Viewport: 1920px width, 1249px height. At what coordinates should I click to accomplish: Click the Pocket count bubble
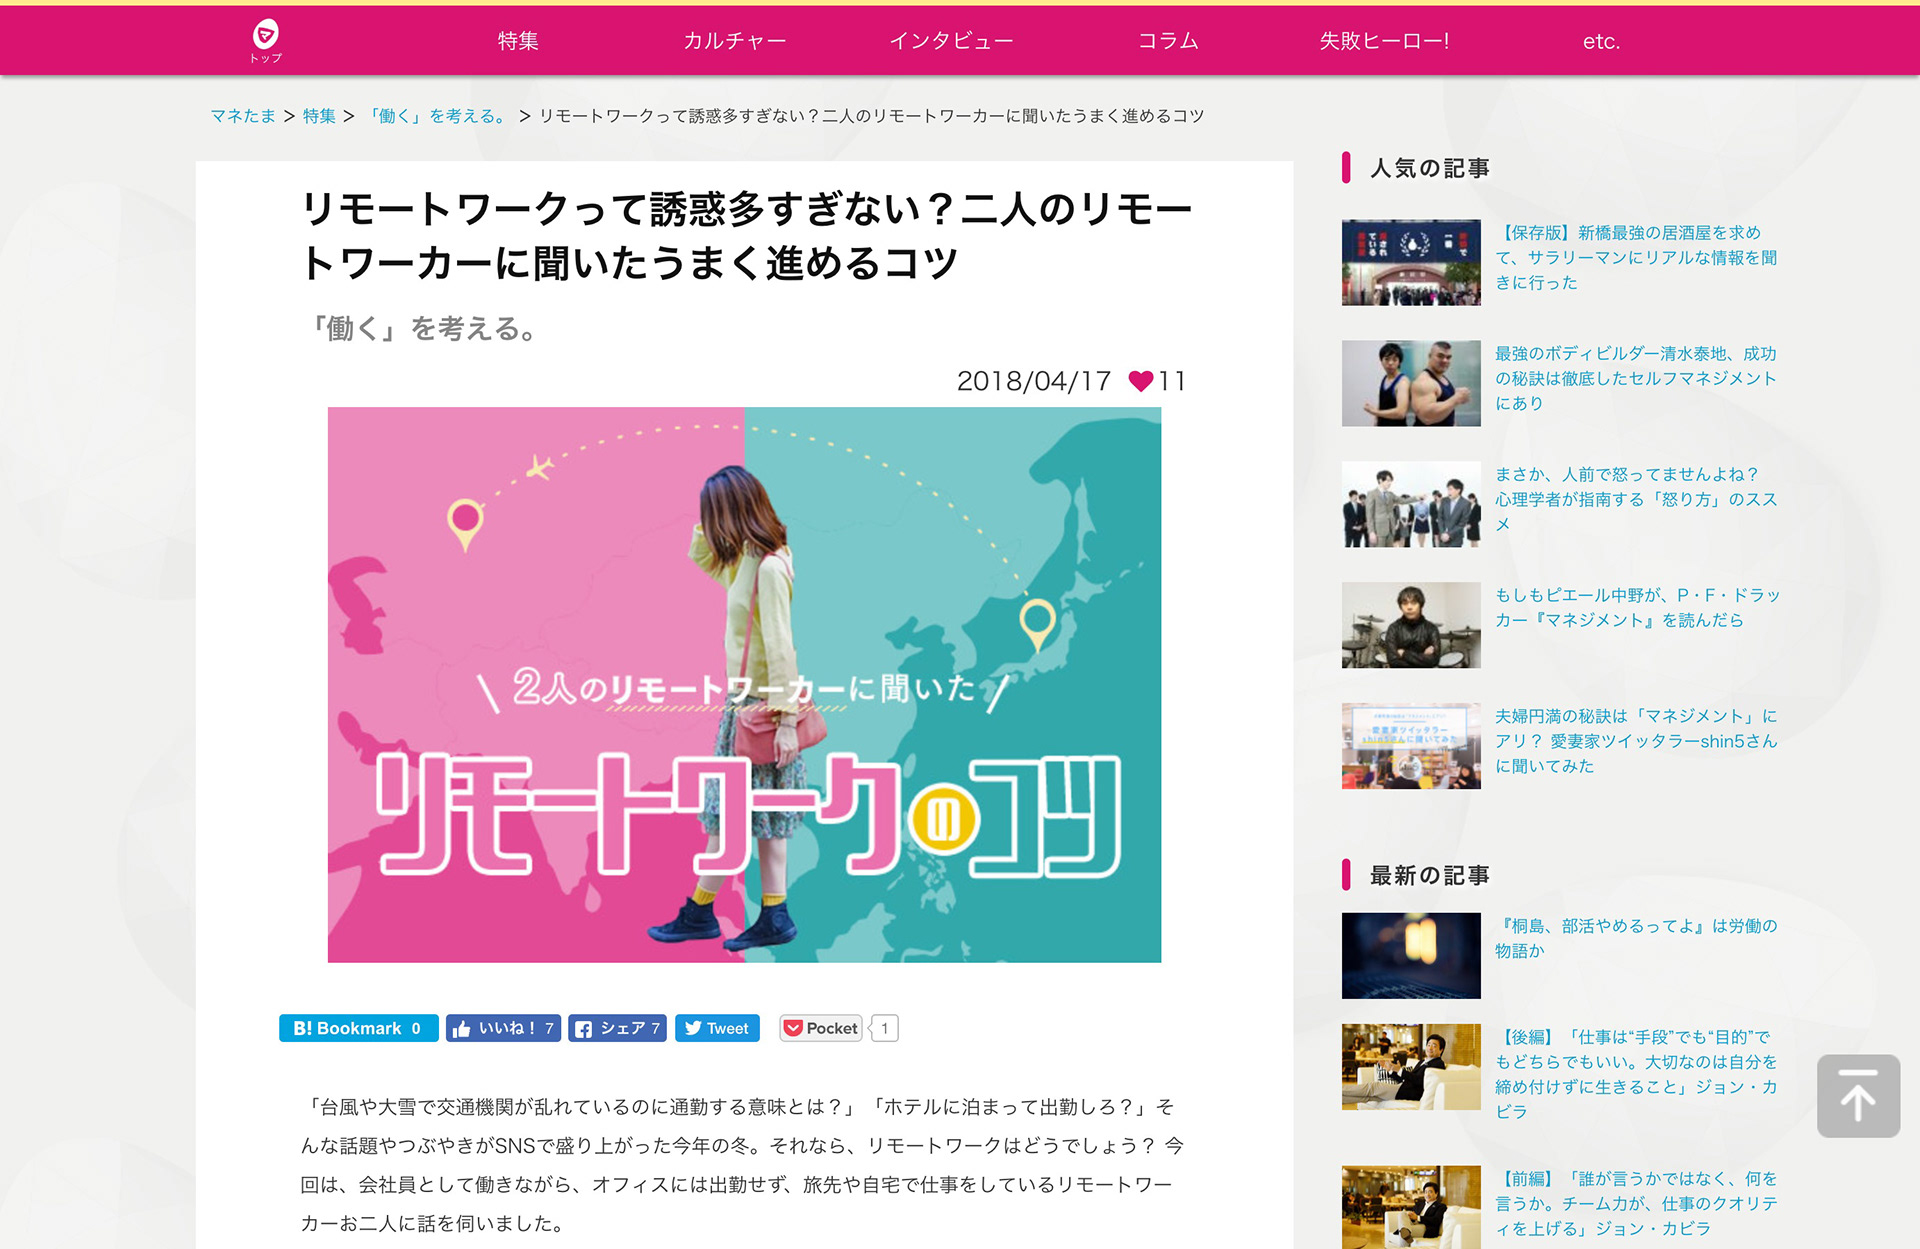click(884, 1028)
